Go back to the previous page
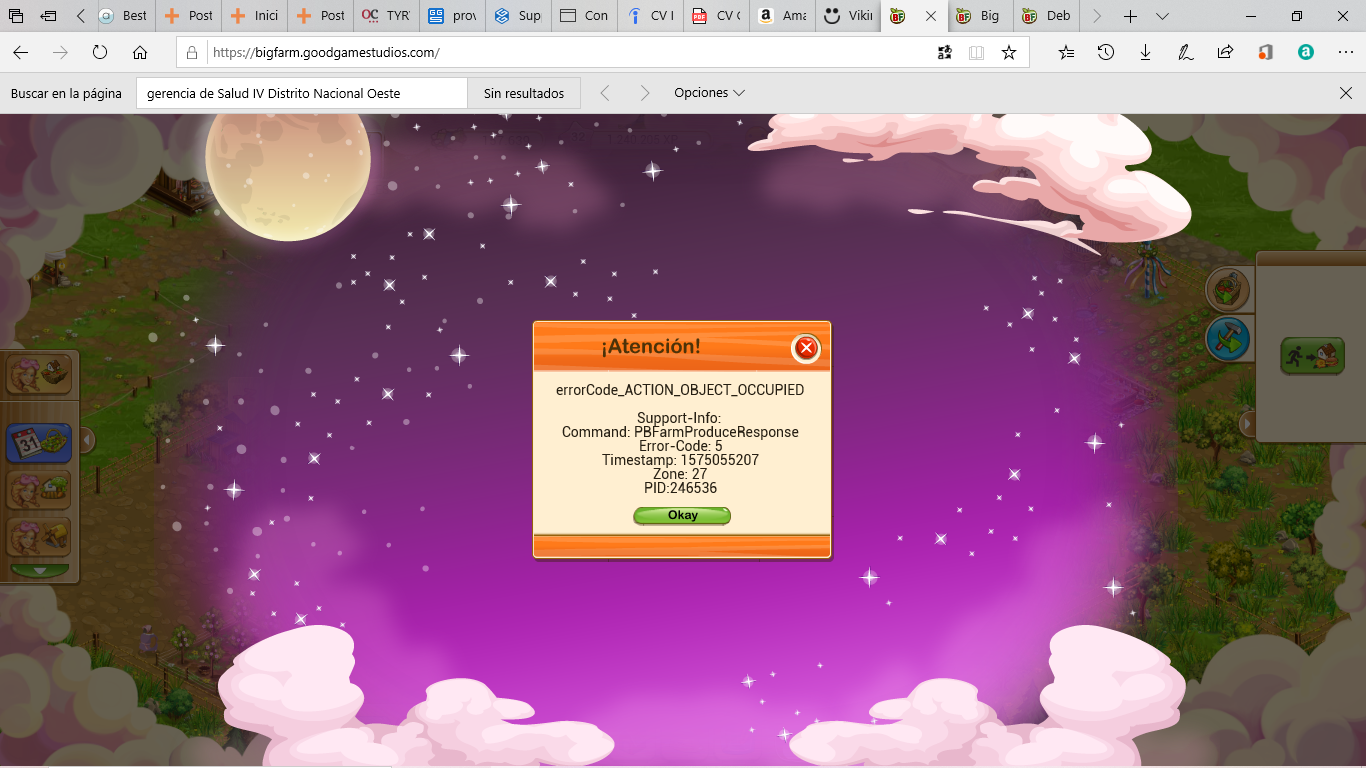The height and width of the screenshot is (768, 1366). click(21, 52)
